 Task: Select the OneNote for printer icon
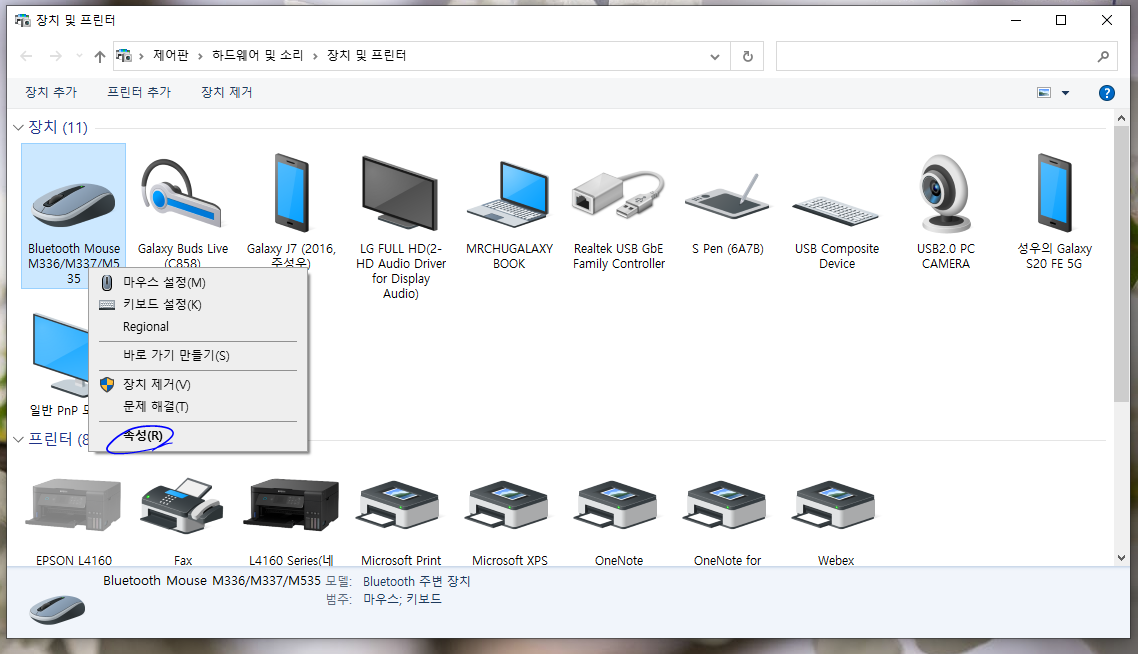tap(726, 505)
